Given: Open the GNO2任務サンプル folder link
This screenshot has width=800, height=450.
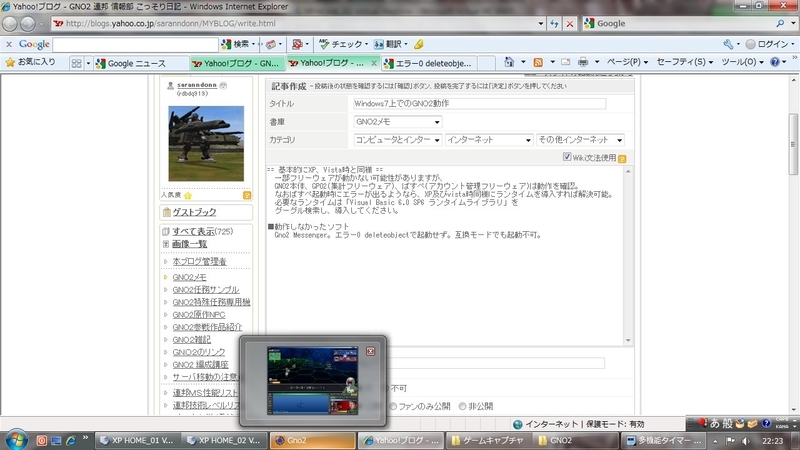Looking at the screenshot, I should click(206, 289).
